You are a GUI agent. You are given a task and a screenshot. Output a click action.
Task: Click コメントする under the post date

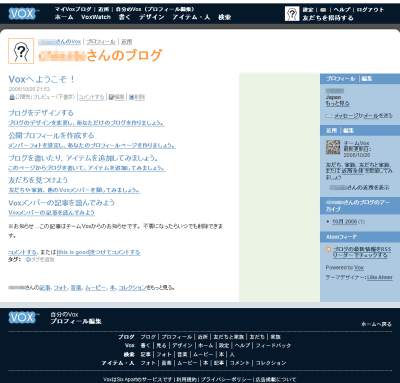(91, 97)
